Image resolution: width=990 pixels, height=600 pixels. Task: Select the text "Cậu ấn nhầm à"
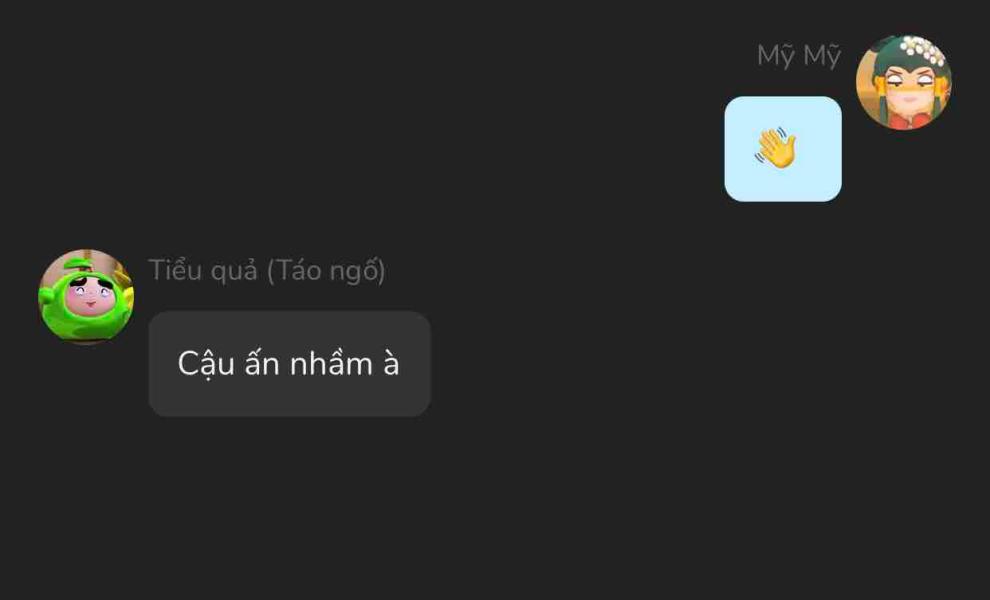tap(289, 364)
